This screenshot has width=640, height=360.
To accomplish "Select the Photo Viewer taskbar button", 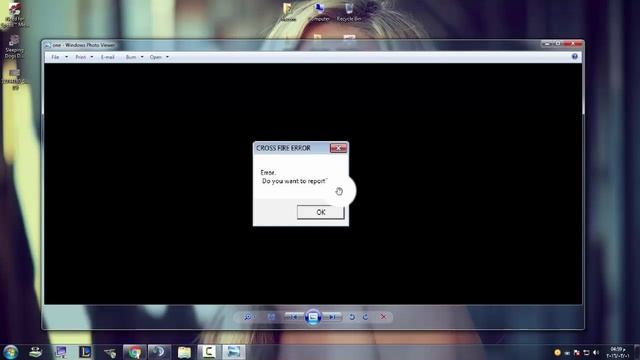I will pyautogui.click(x=234, y=352).
